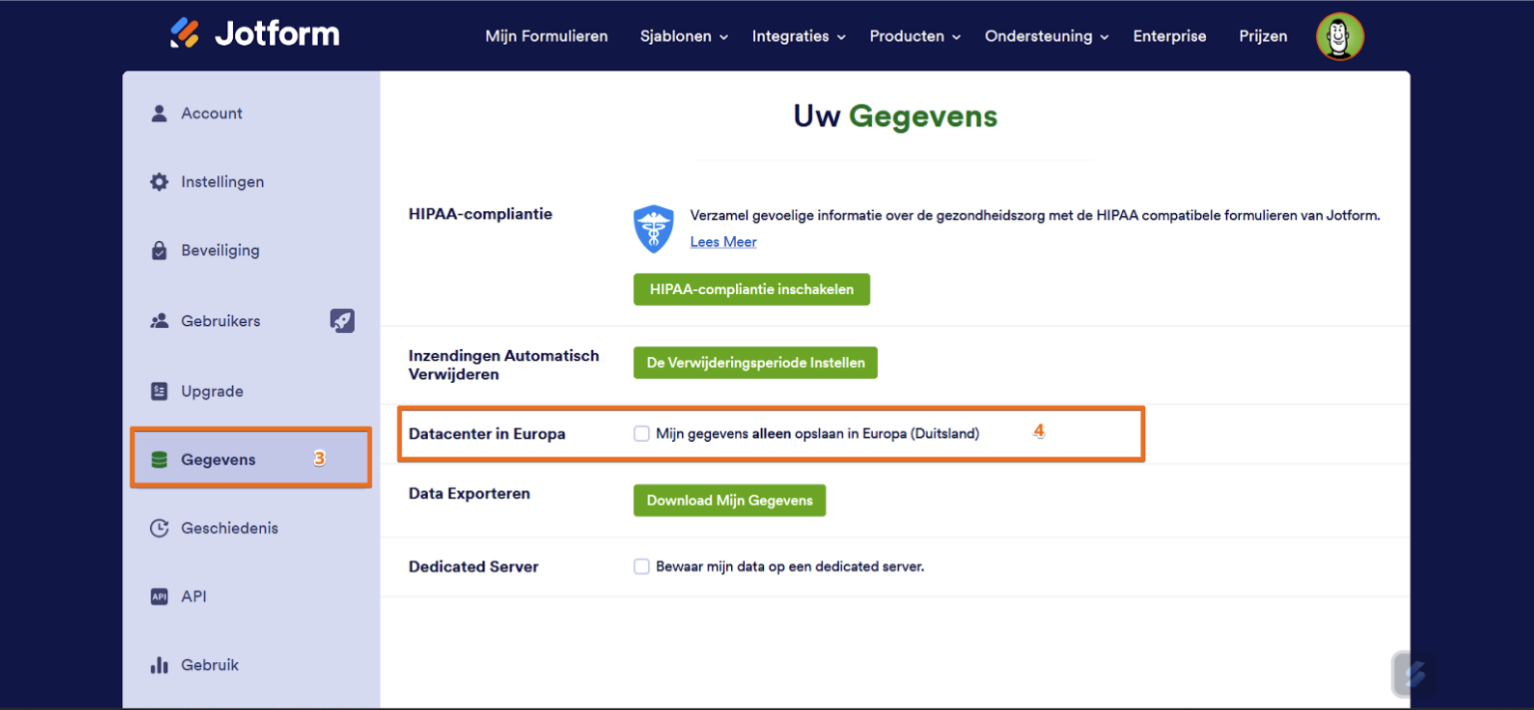
Task: Click the Gebruik bar chart icon
Action: (x=159, y=665)
